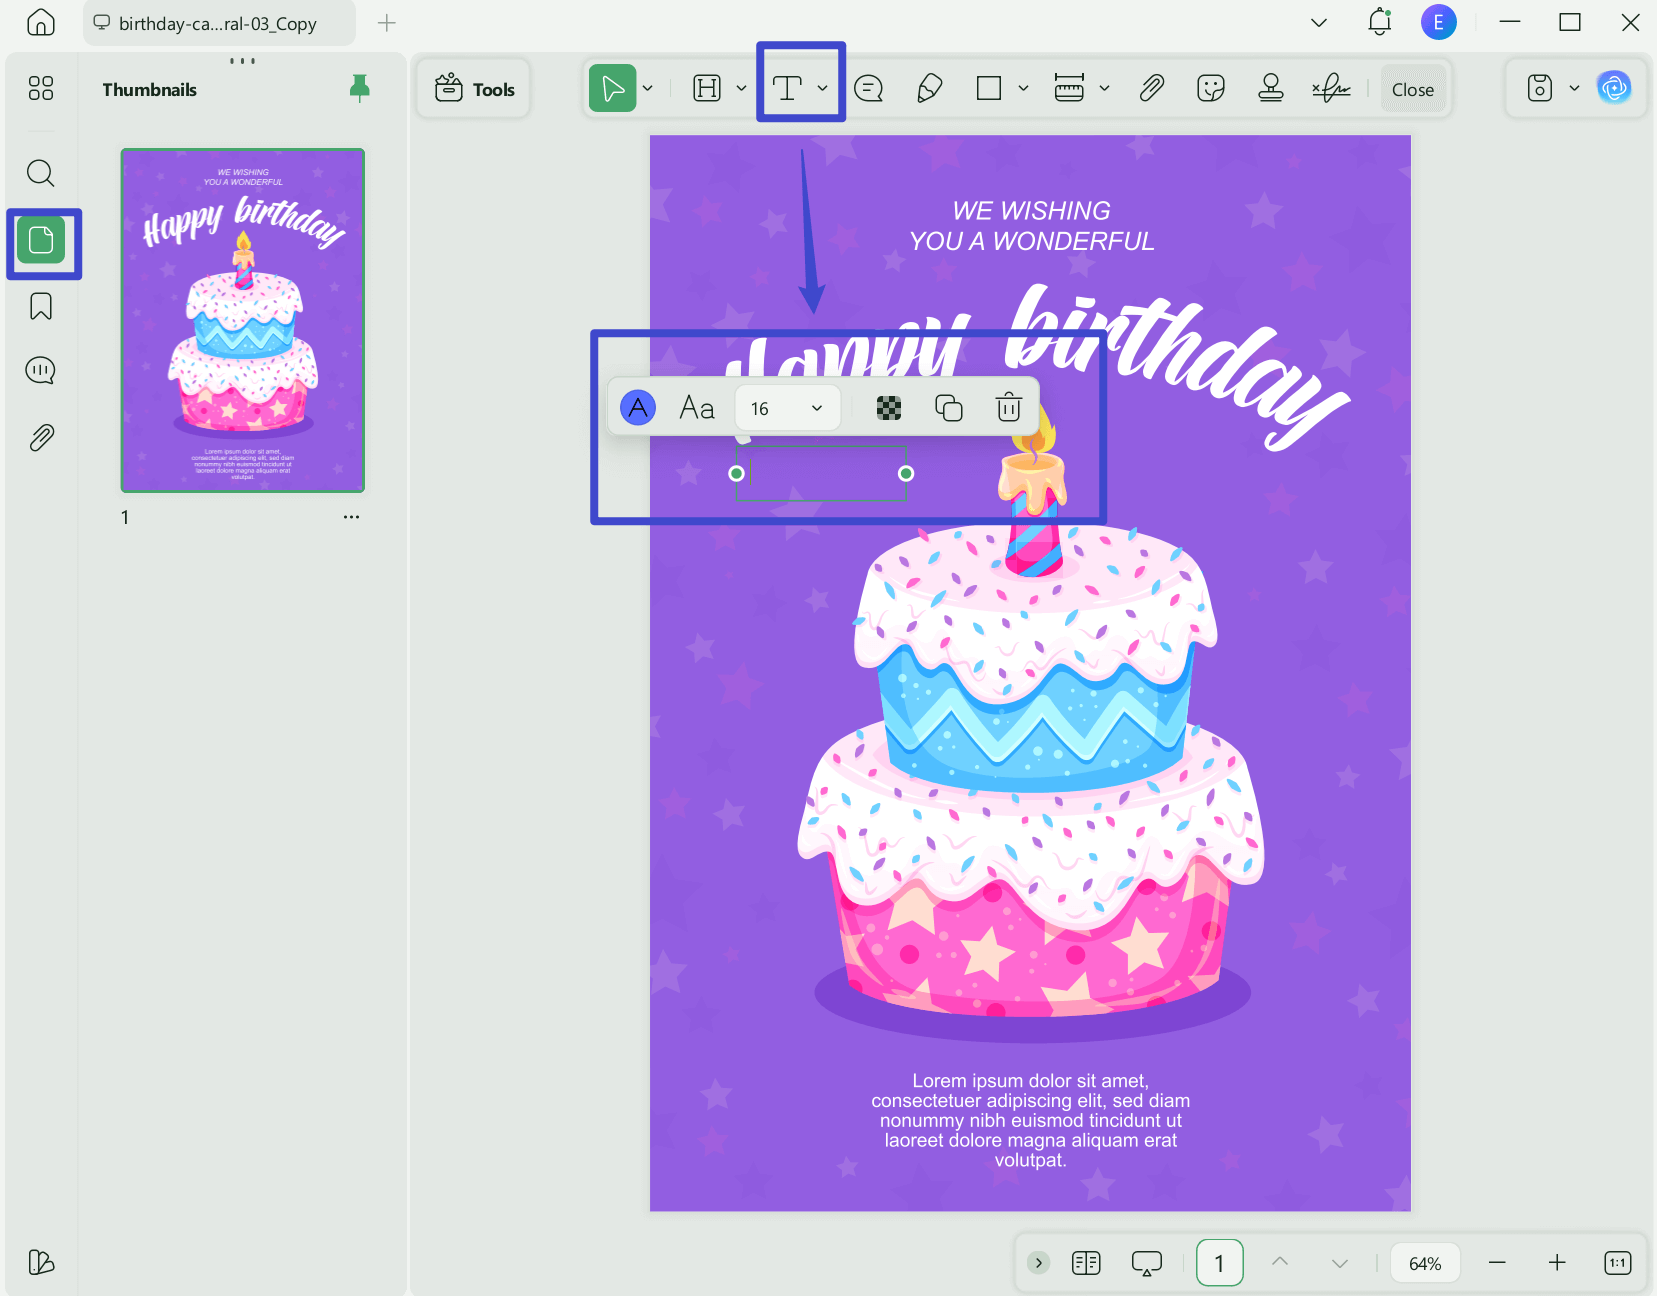Select the cursor selection tool
Image resolution: width=1657 pixels, height=1296 pixels.
[x=613, y=89]
